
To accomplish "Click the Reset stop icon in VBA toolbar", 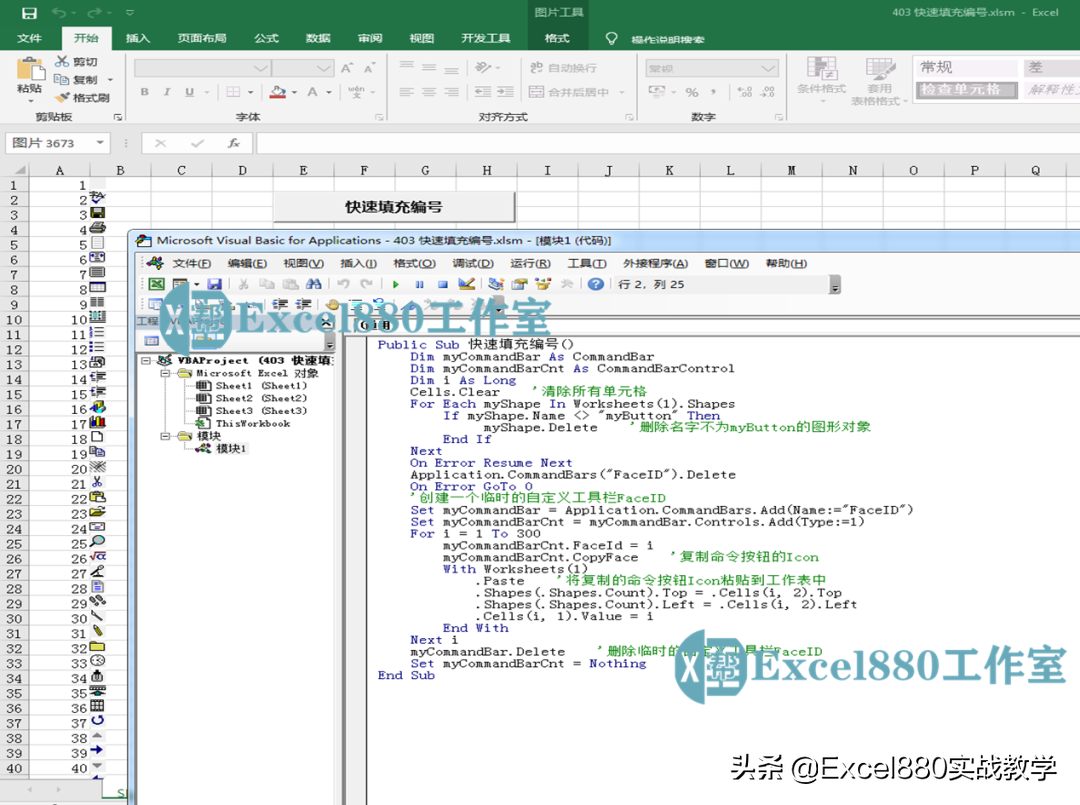I will 443,284.
